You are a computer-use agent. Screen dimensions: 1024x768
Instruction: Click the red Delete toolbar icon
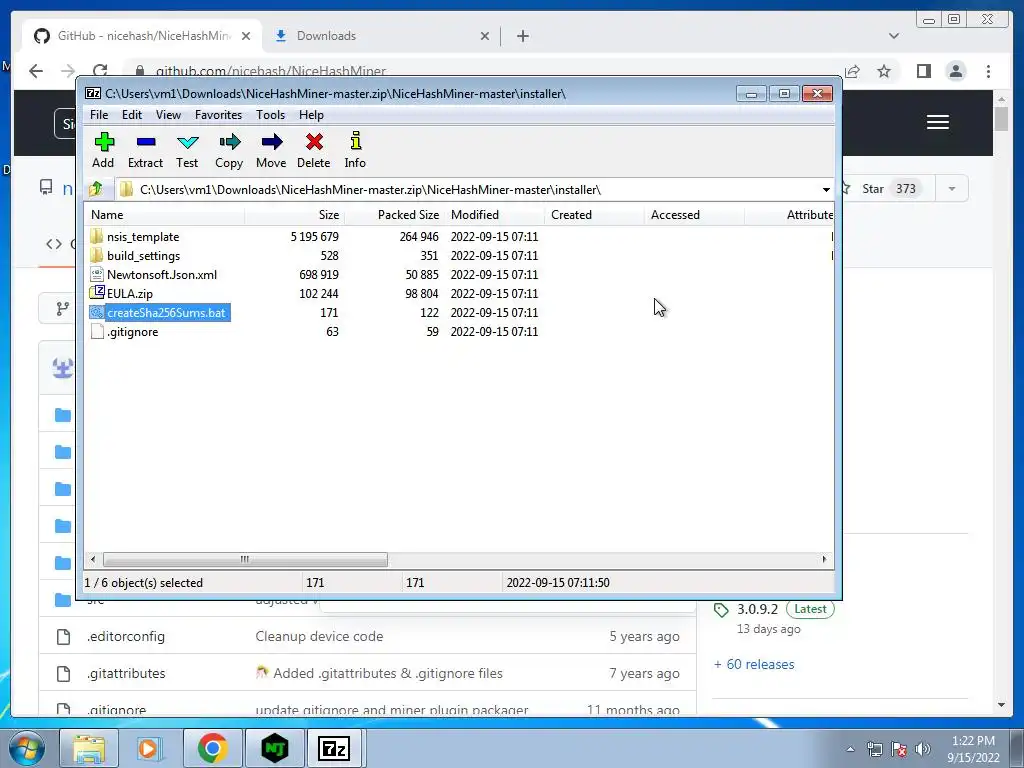coord(313,150)
